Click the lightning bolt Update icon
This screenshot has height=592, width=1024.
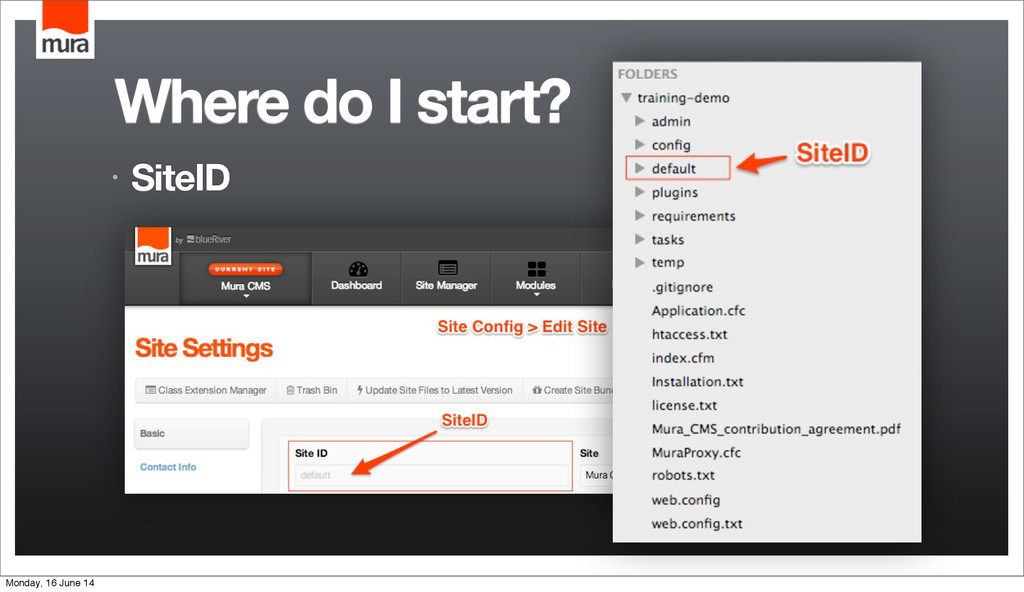[x=360, y=390]
